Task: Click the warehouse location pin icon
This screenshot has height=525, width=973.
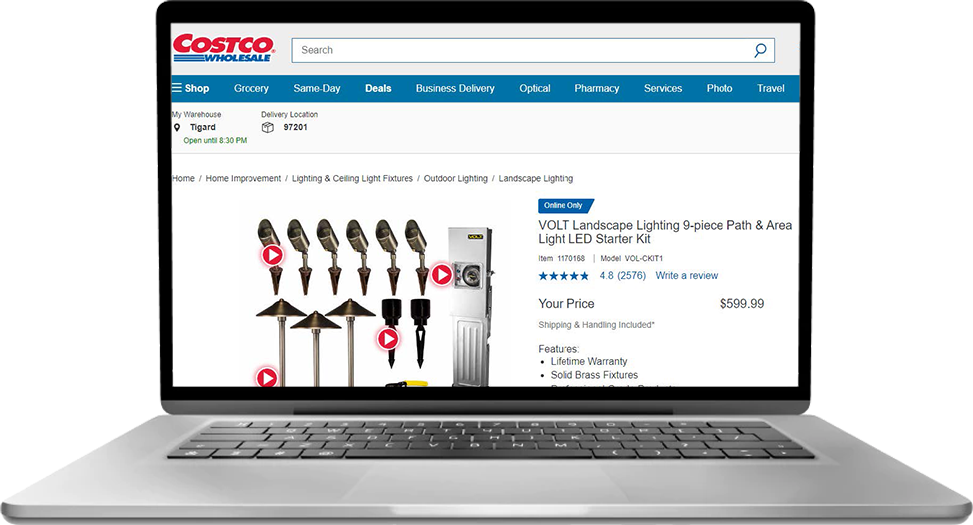Action: pos(177,127)
